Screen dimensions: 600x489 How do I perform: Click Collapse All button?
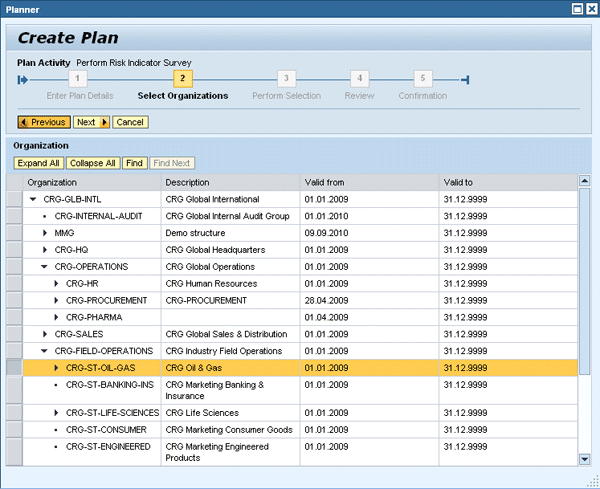pos(93,163)
